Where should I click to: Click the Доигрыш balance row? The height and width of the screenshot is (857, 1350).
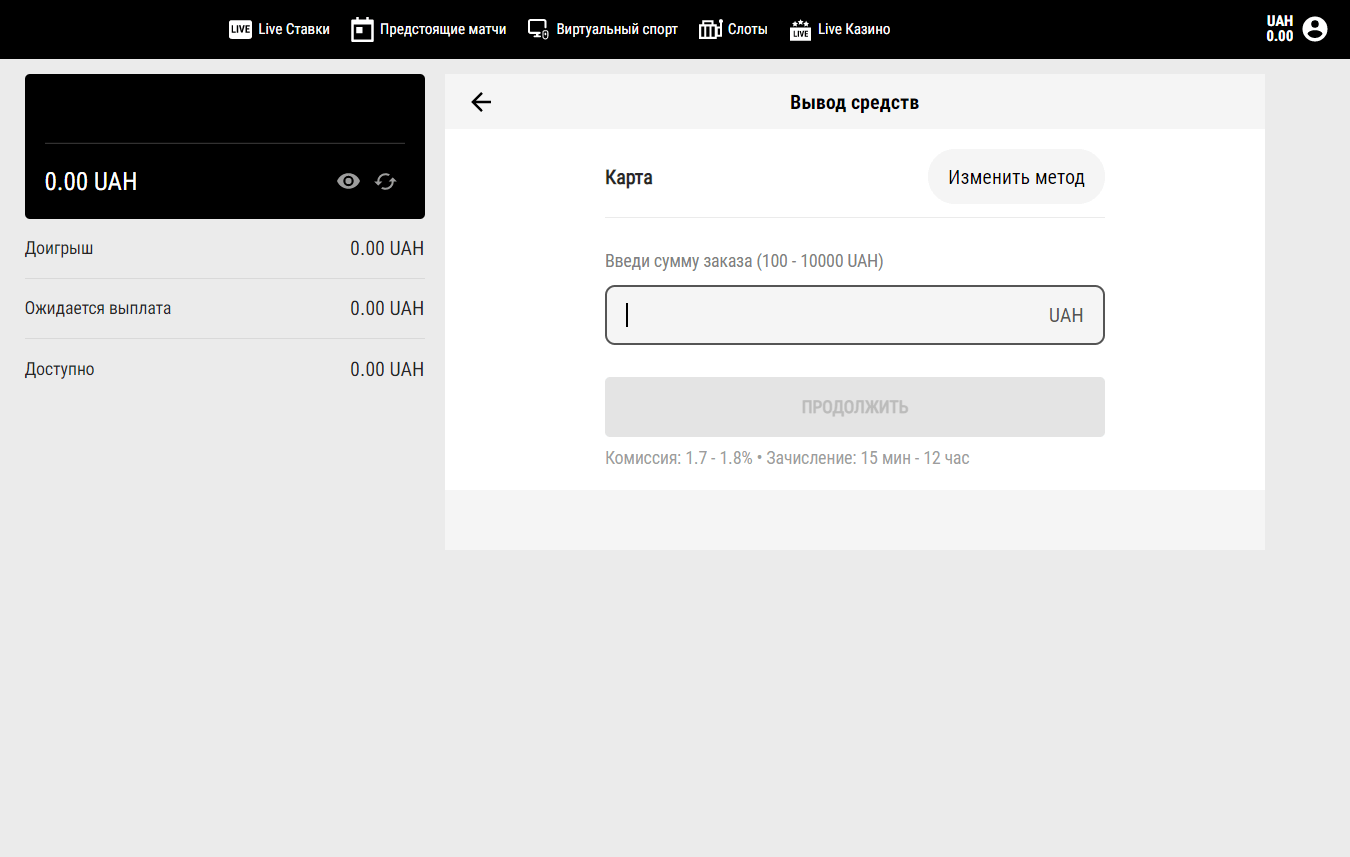[x=224, y=248]
